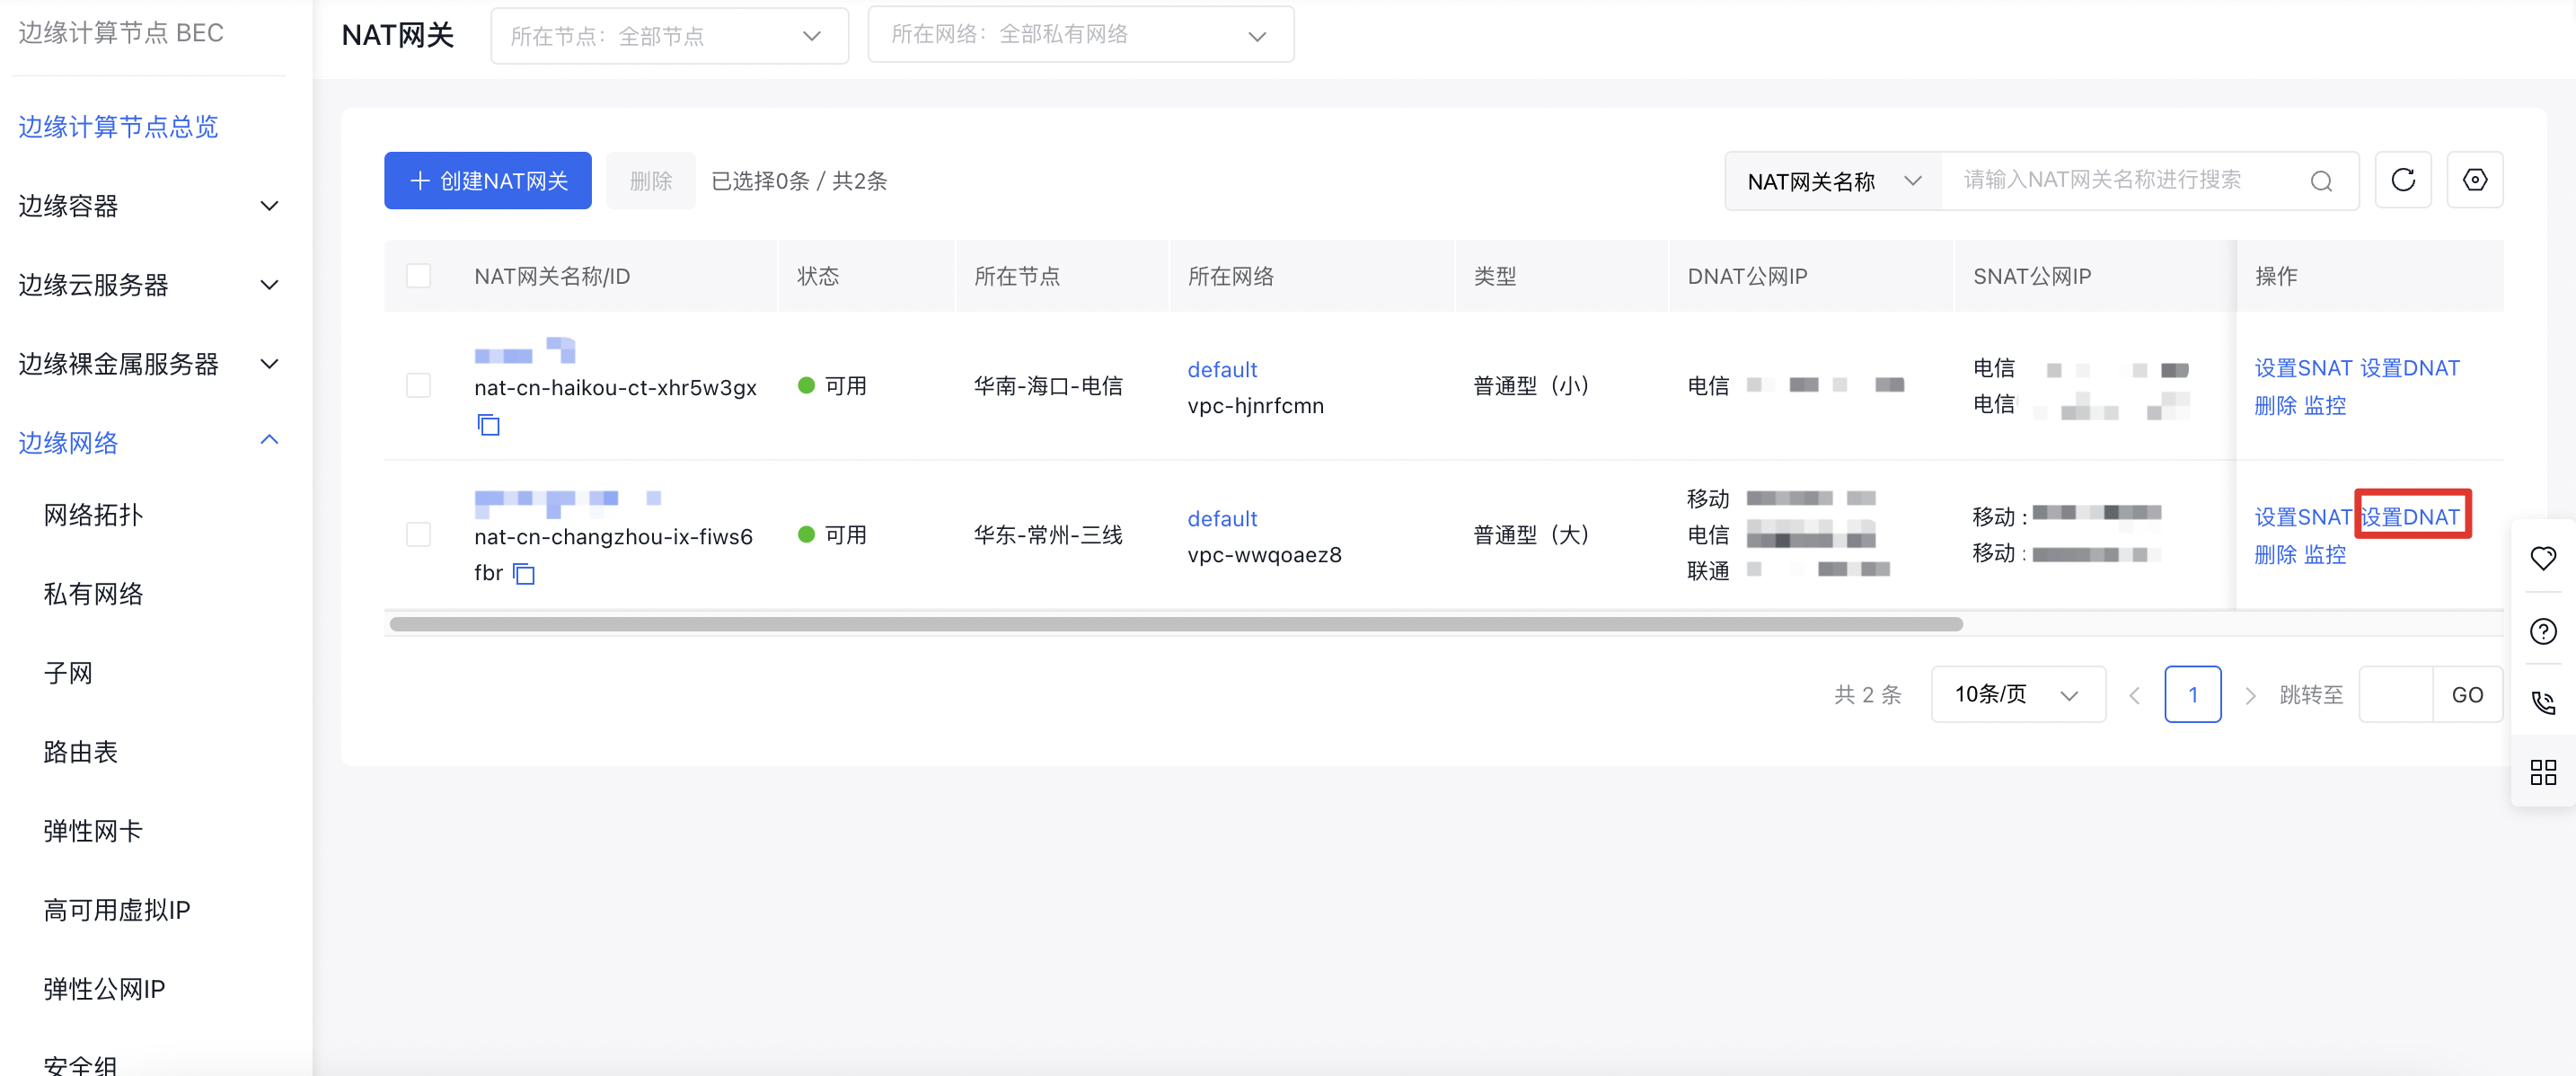This screenshot has width=2576, height=1076.
Task: Select checkbox for nat-cn-changzhou-ix-fiws6fbr row
Action: [x=418, y=535]
